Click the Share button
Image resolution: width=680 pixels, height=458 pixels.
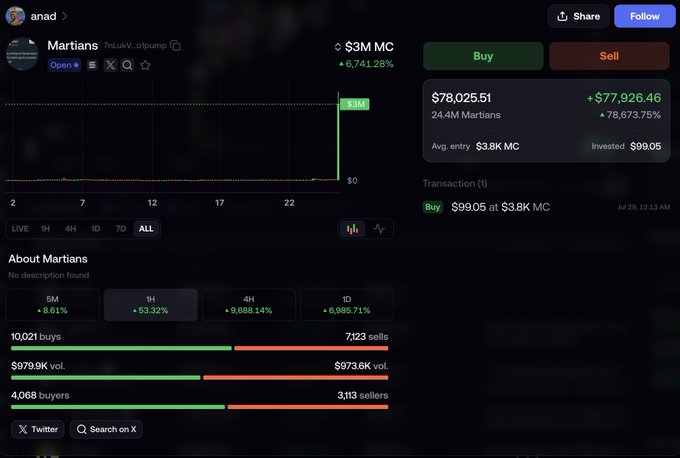[x=579, y=16]
